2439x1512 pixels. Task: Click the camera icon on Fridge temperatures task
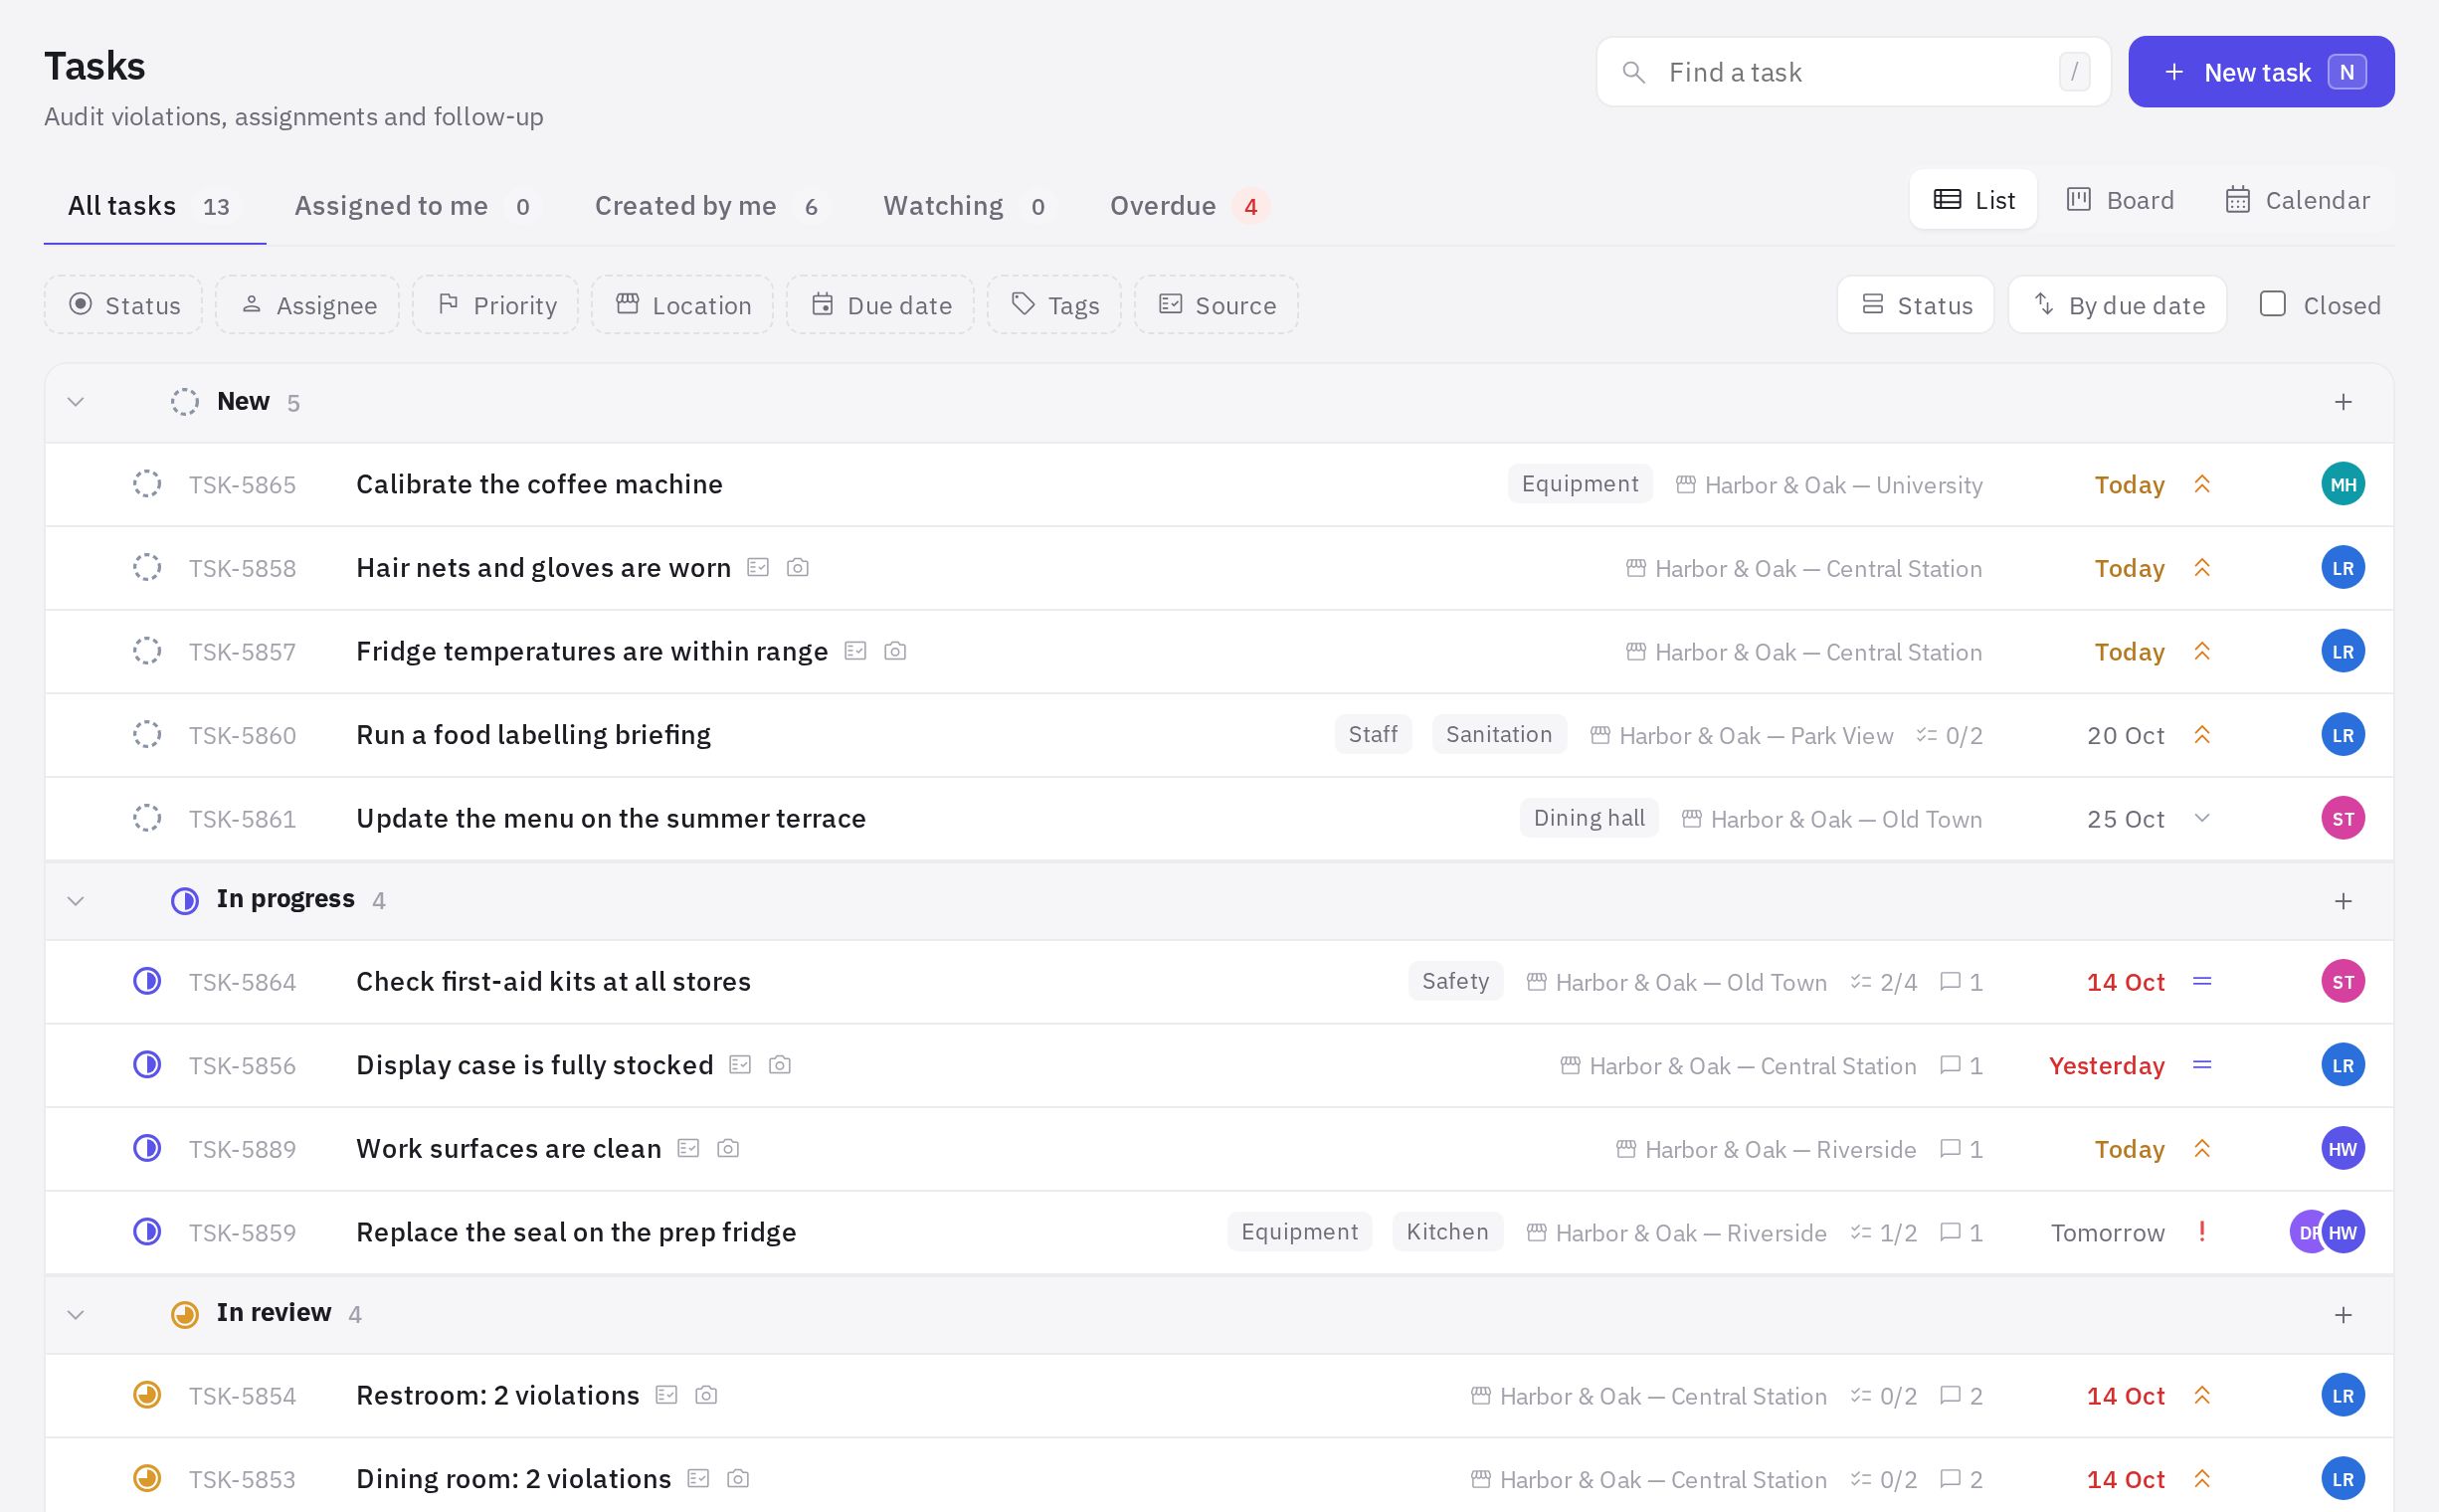(x=895, y=651)
